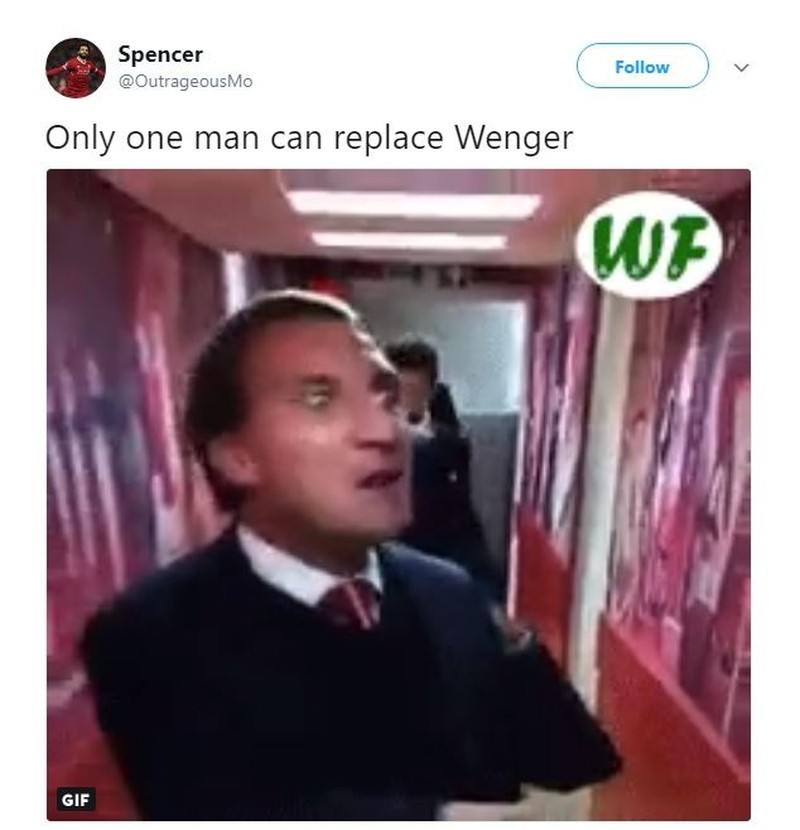Click the green WF watermark logo

[649, 246]
